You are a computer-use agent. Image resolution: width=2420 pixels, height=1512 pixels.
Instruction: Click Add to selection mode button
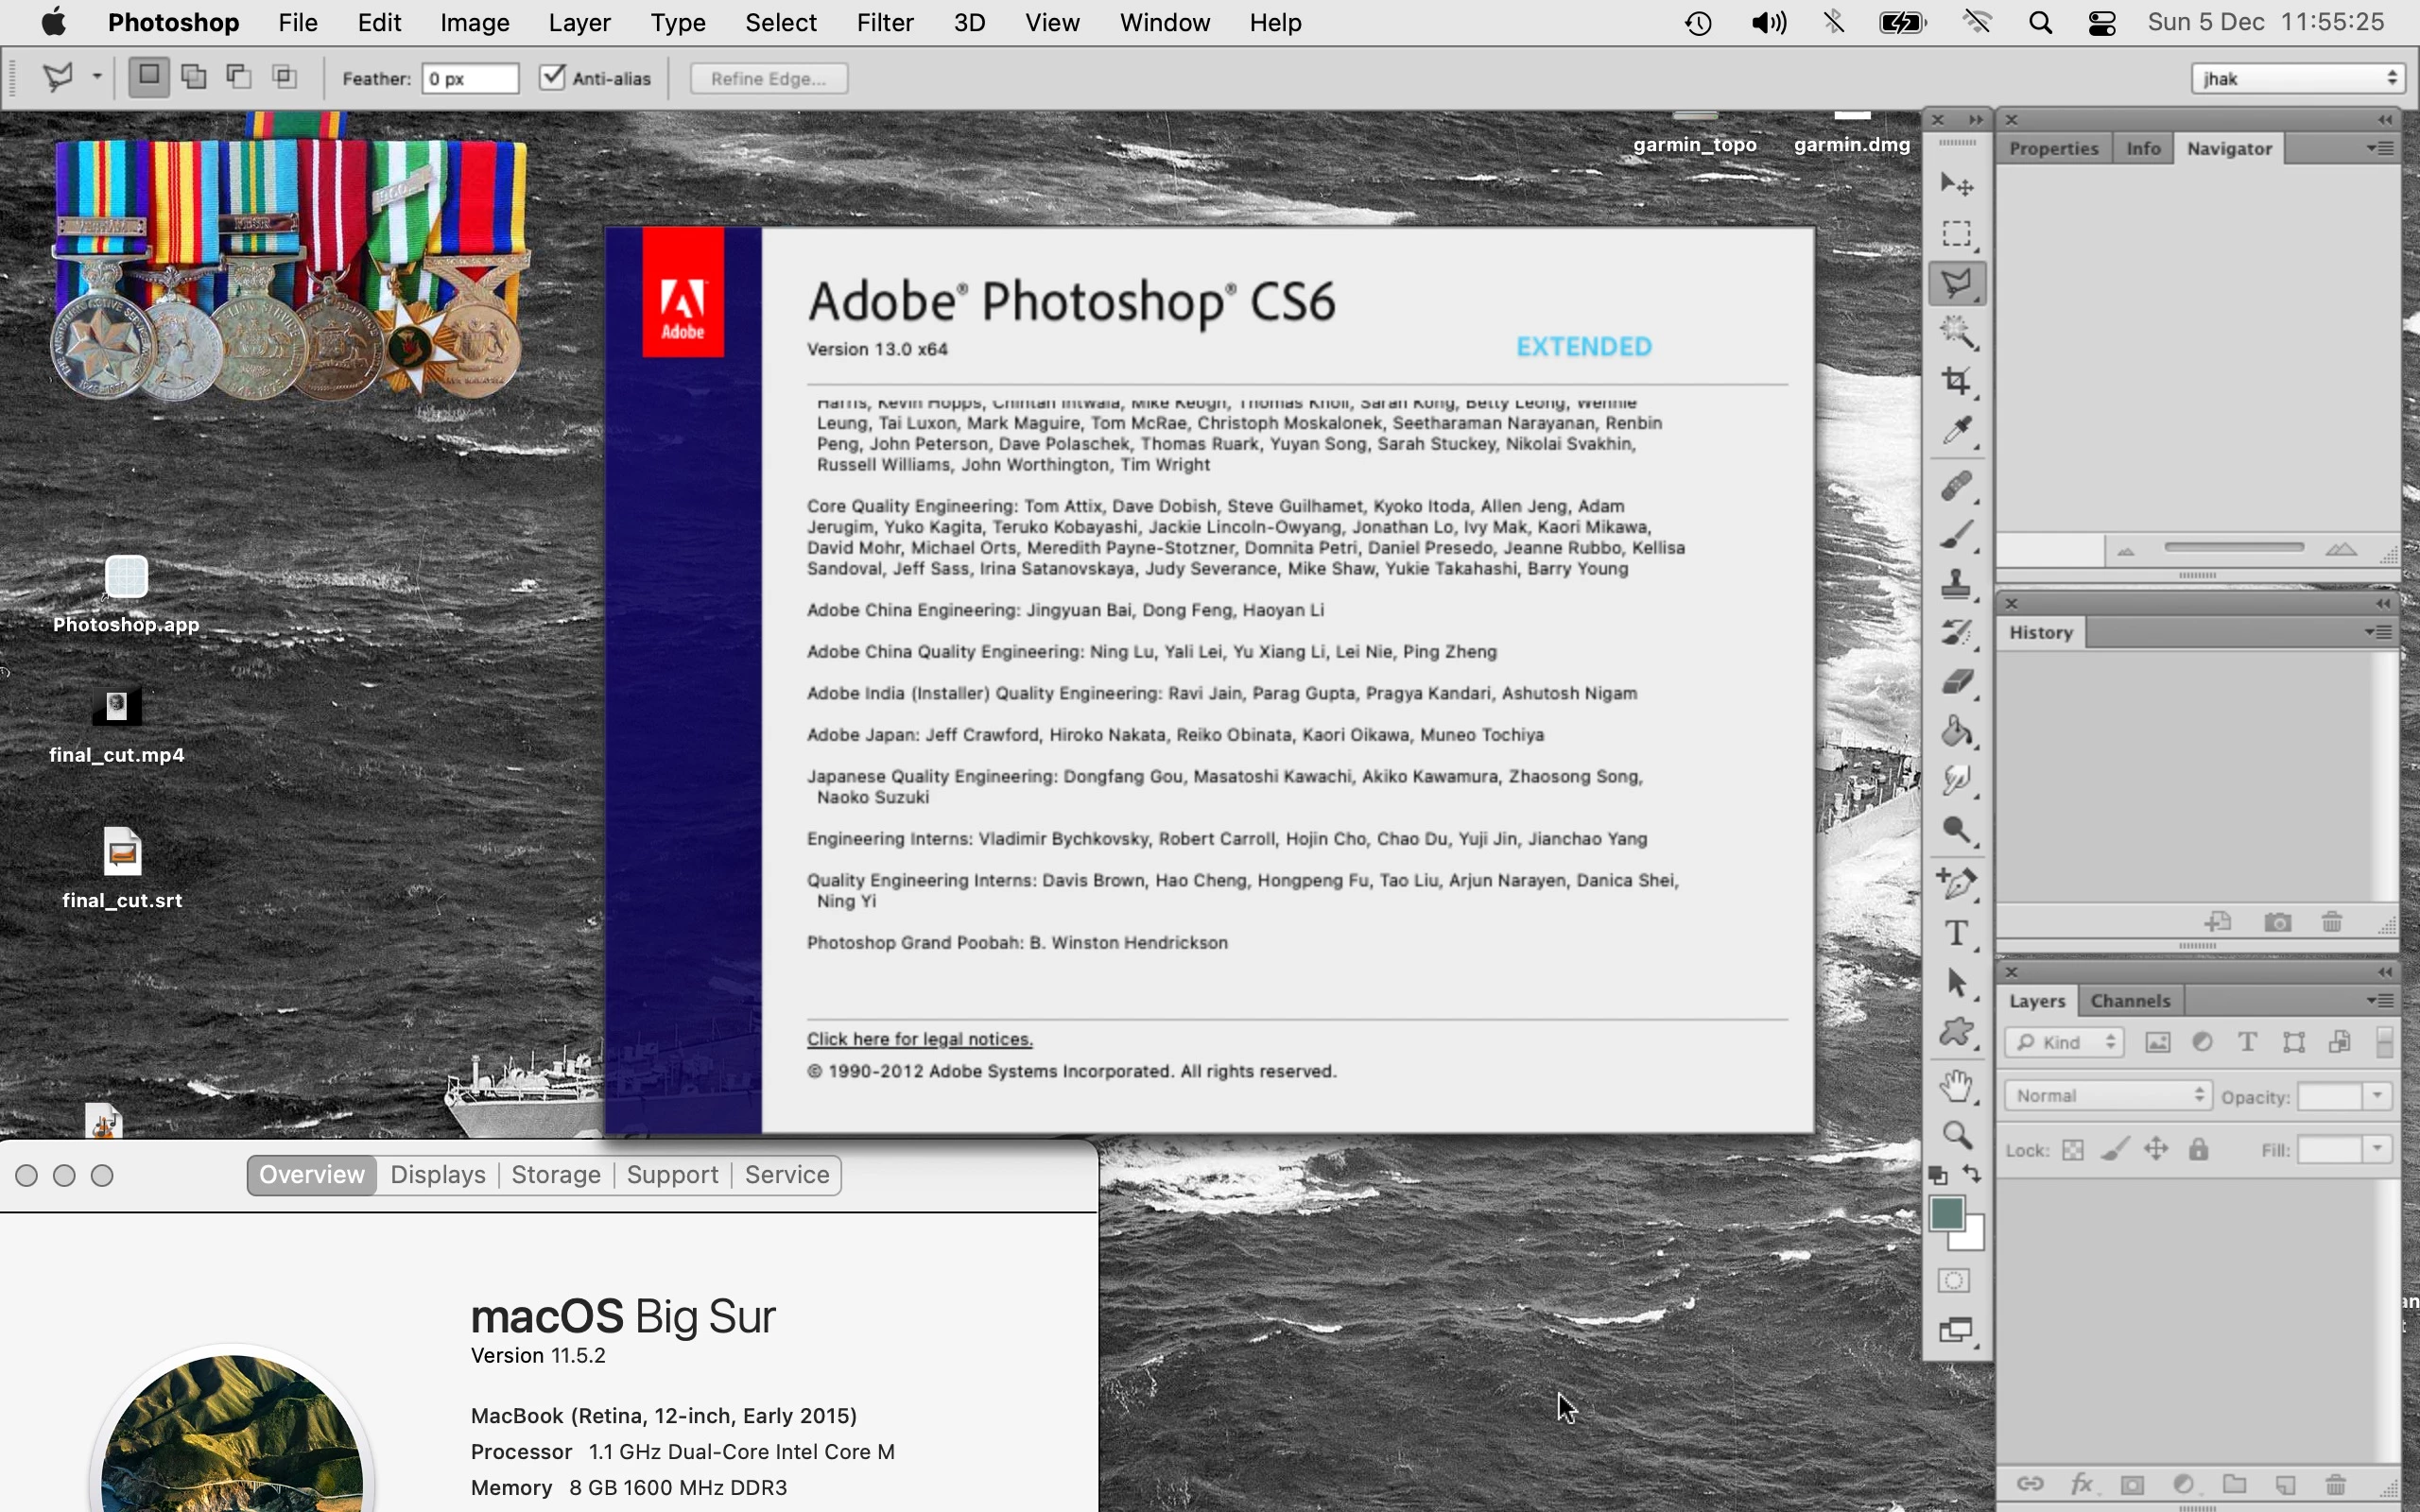point(194,77)
